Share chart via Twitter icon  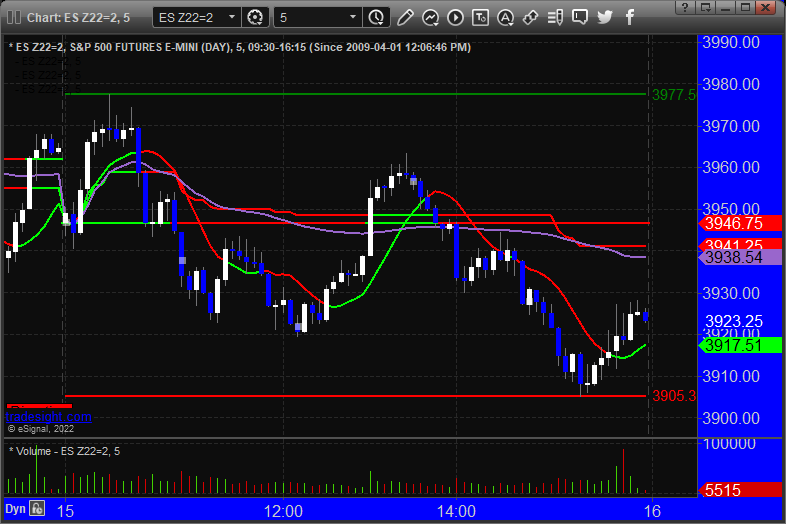point(605,18)
